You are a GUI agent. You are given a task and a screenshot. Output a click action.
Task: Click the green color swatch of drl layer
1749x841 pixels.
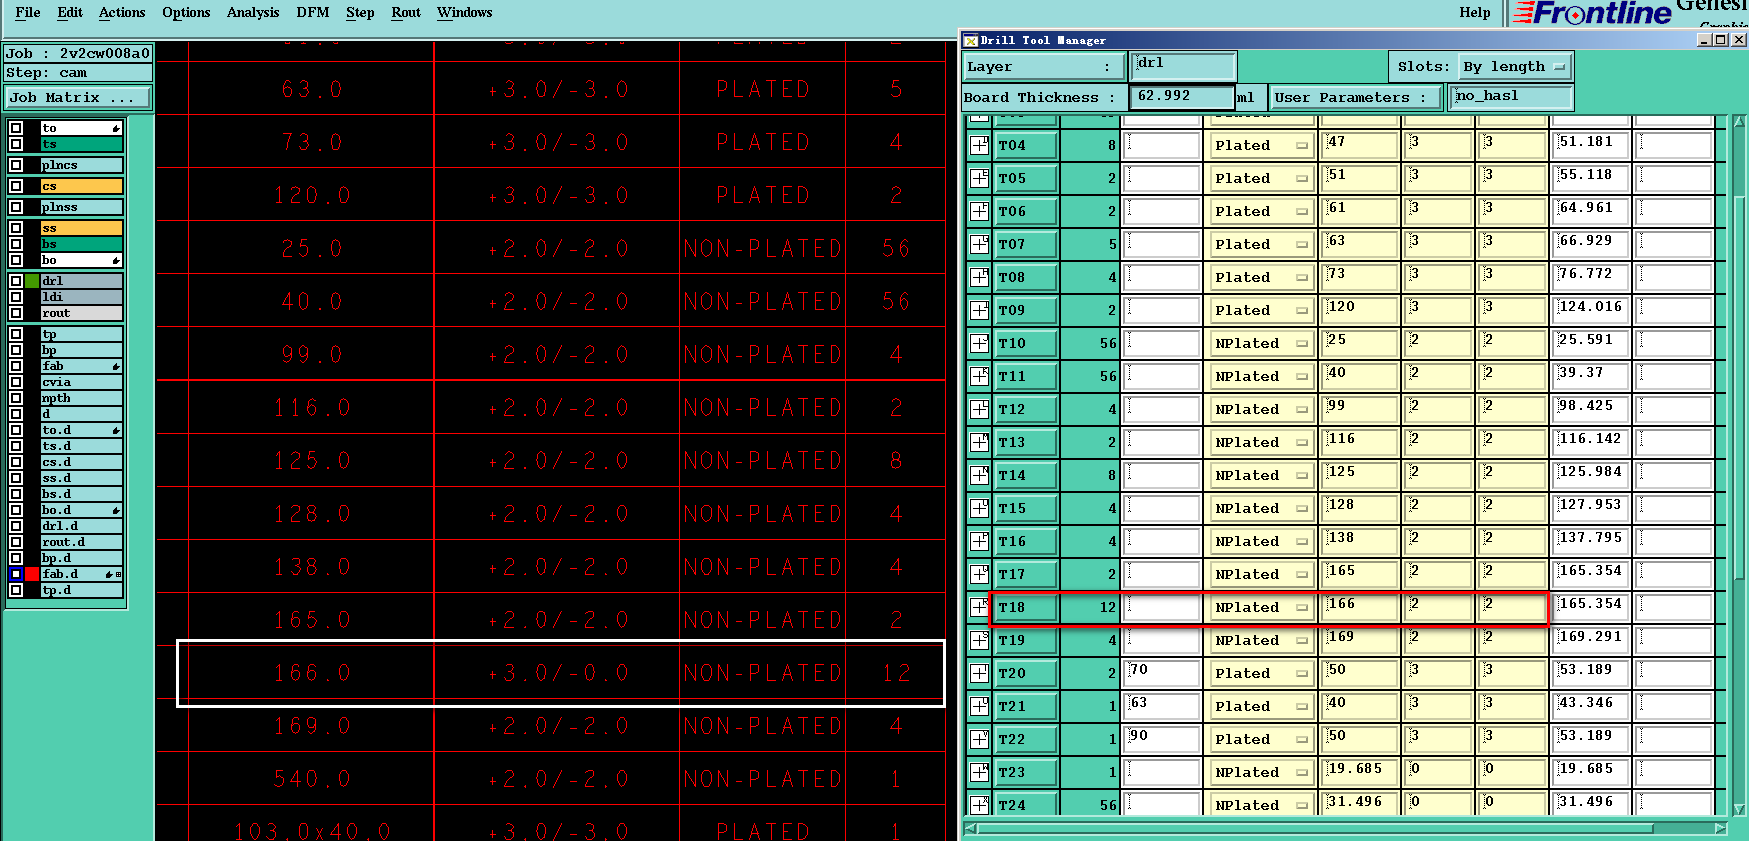coord(32,281)
